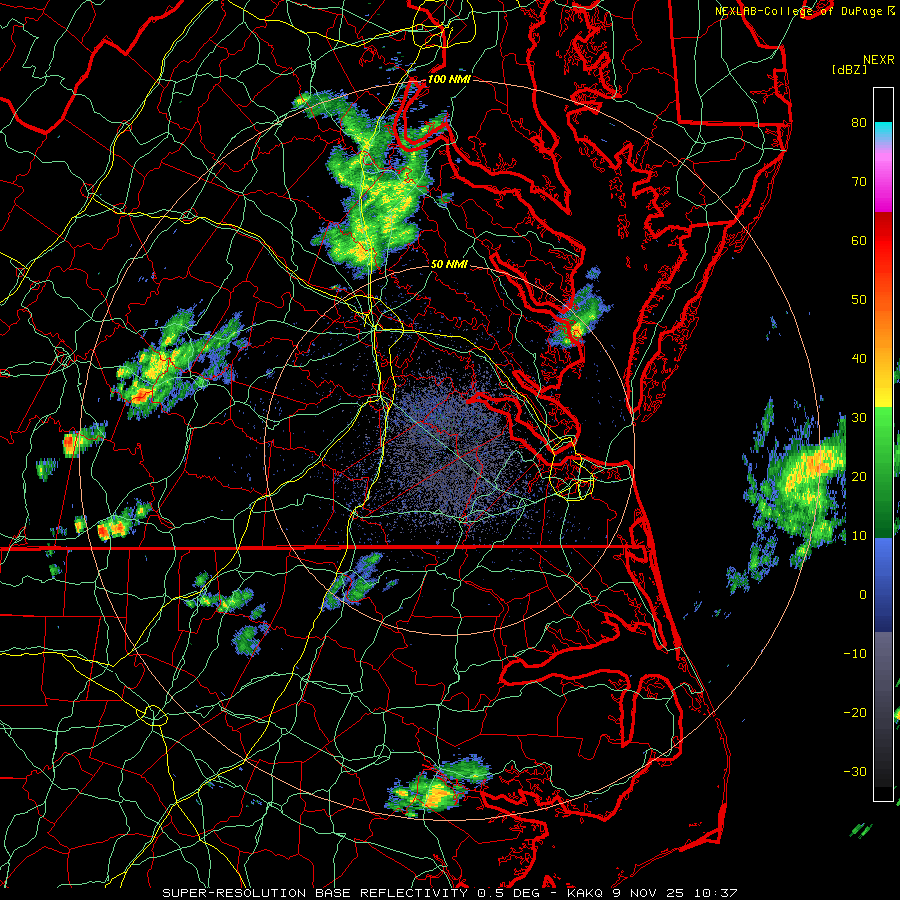The height and width of the screenshot is (900, 900).
Task: Click the 0 dBZ legend label
Action: click(x=862, y=595)
